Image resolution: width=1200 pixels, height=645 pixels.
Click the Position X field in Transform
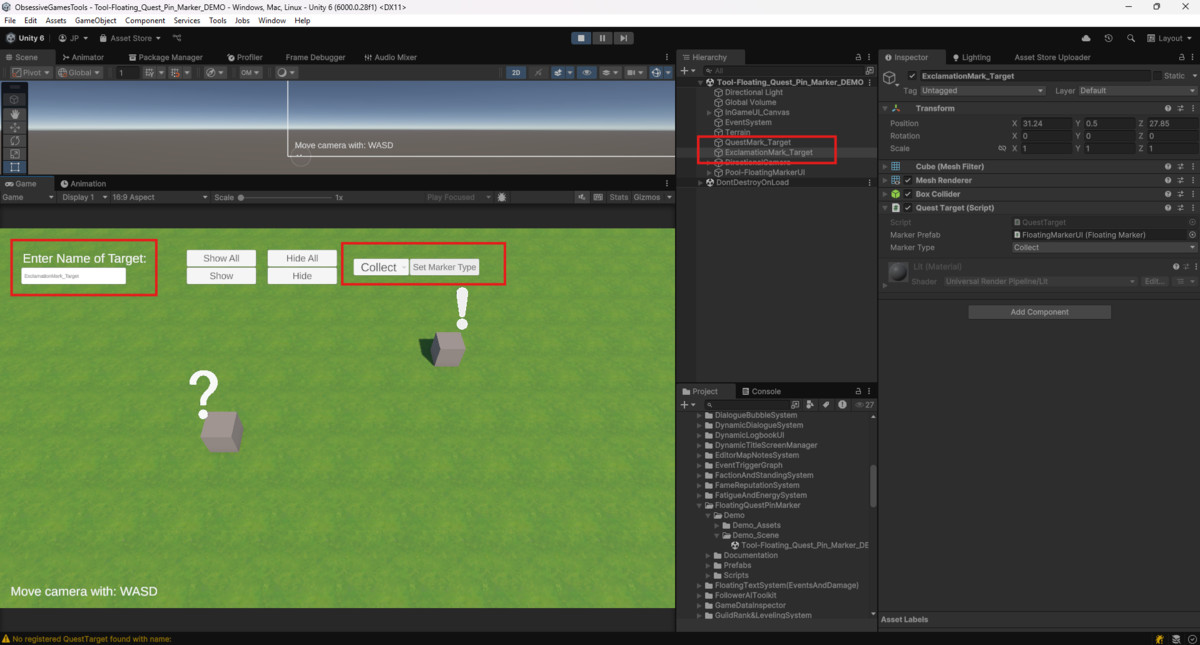(1047, 123)
